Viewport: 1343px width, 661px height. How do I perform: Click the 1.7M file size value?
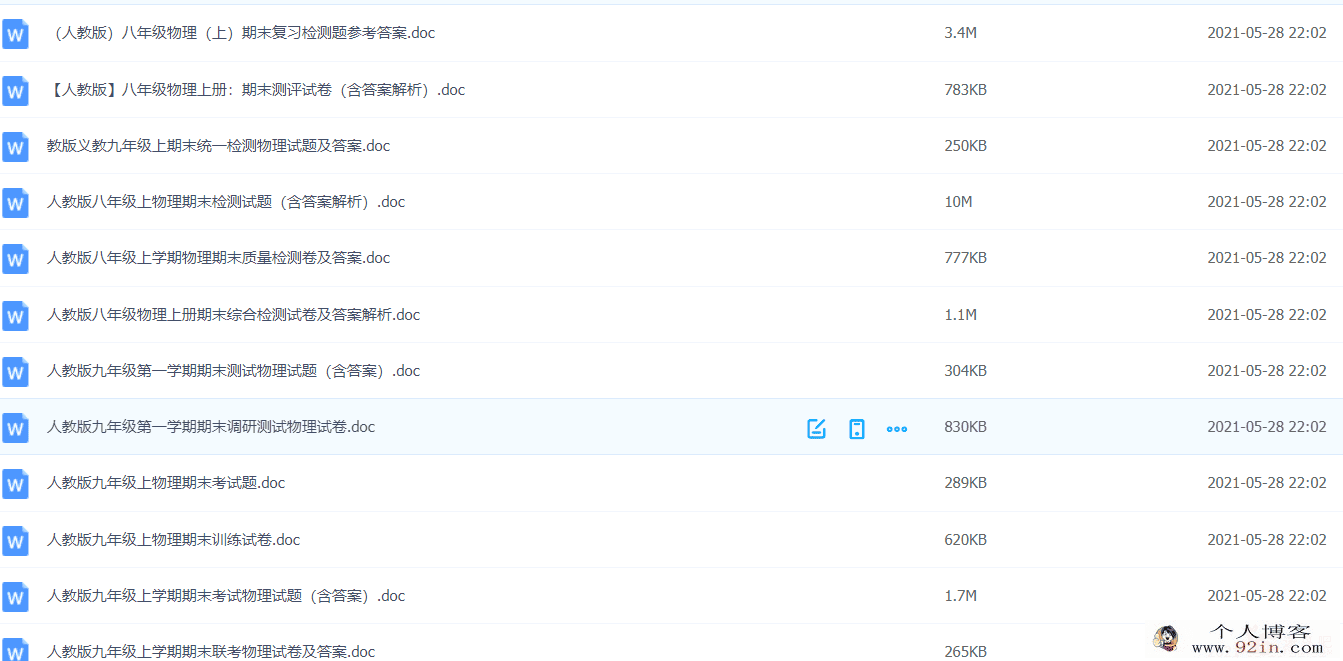coord(960,595)
